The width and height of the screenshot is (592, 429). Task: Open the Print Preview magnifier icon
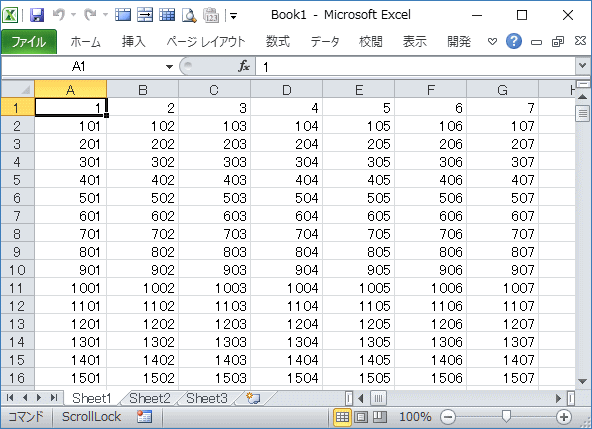pyautogui.click(x=189, y=15)
